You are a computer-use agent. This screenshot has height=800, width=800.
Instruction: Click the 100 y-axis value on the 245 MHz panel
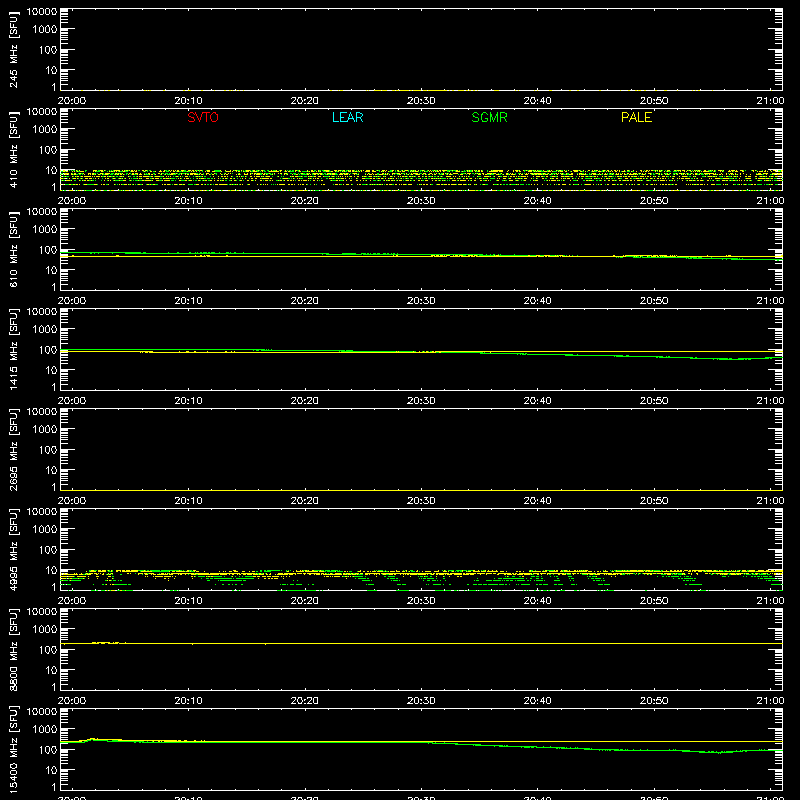[48, 50]
